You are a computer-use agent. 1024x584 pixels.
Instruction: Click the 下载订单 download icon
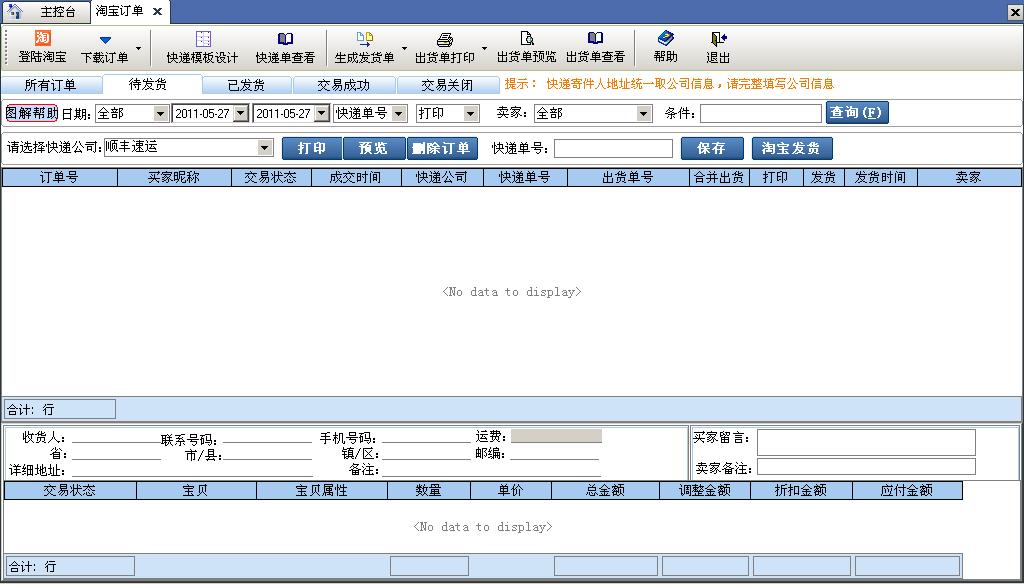tap(105, 40)
